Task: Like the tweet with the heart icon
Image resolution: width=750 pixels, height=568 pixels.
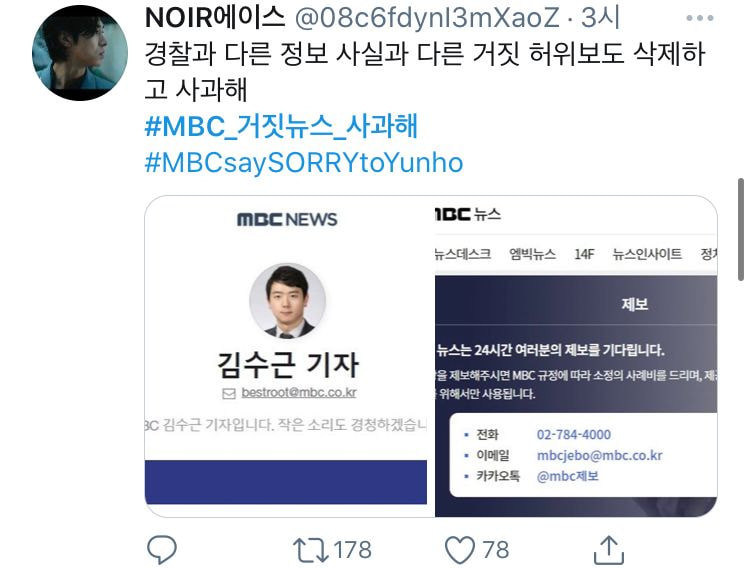Action: [460, 550]
